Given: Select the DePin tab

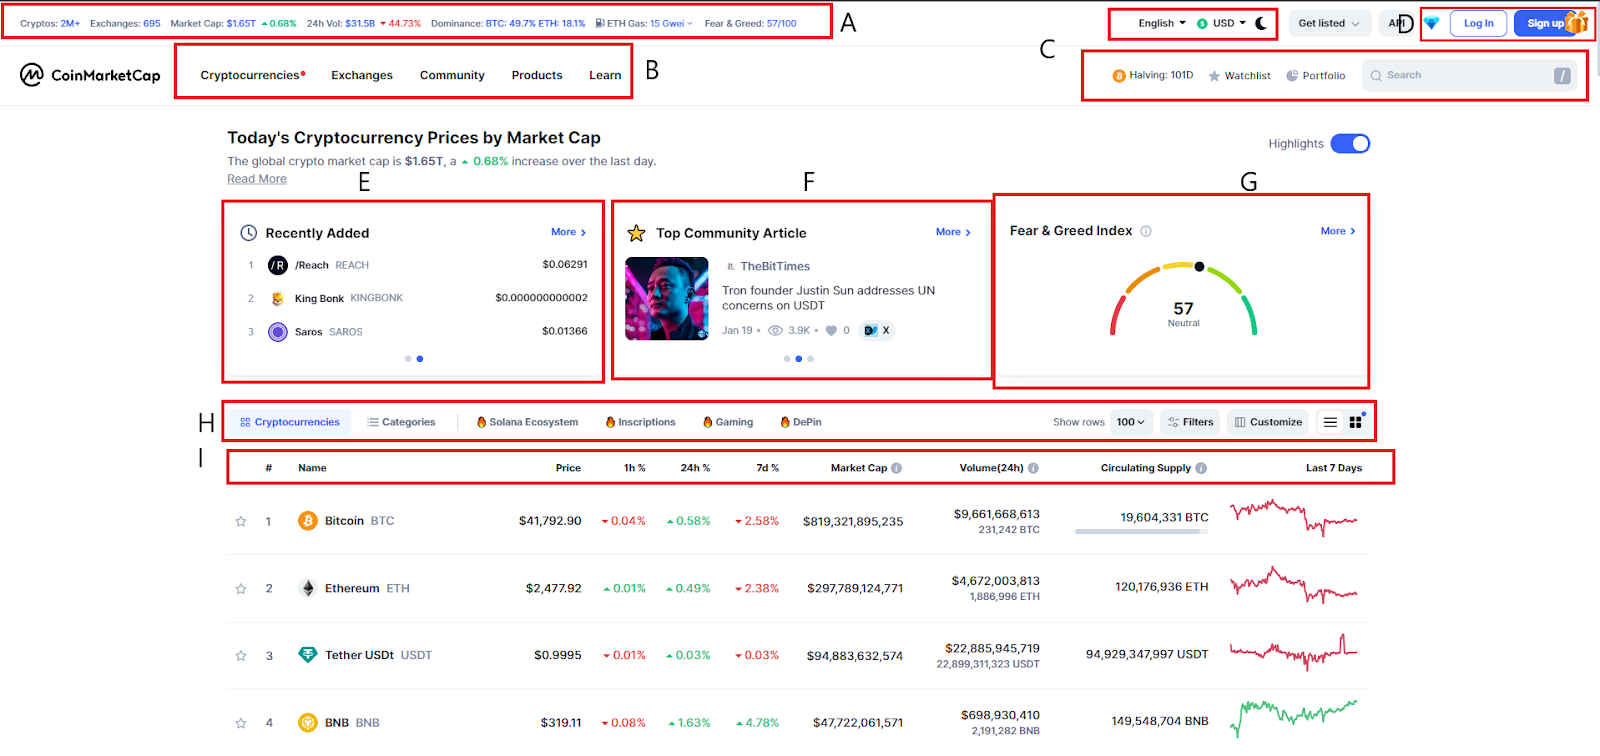Looking at the screenshot, I should click(x=801, y=422).
